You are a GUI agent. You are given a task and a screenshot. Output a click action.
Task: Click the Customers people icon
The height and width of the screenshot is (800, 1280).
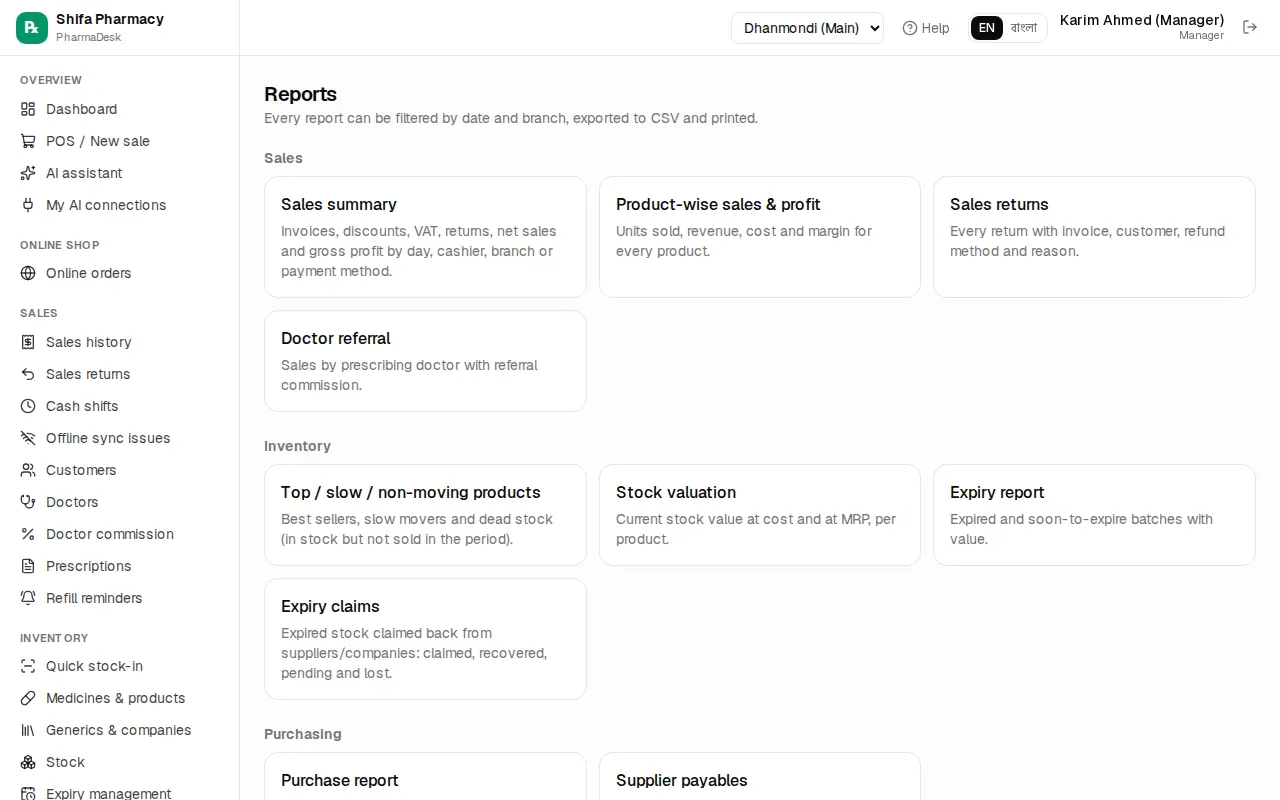click(28, 470)
